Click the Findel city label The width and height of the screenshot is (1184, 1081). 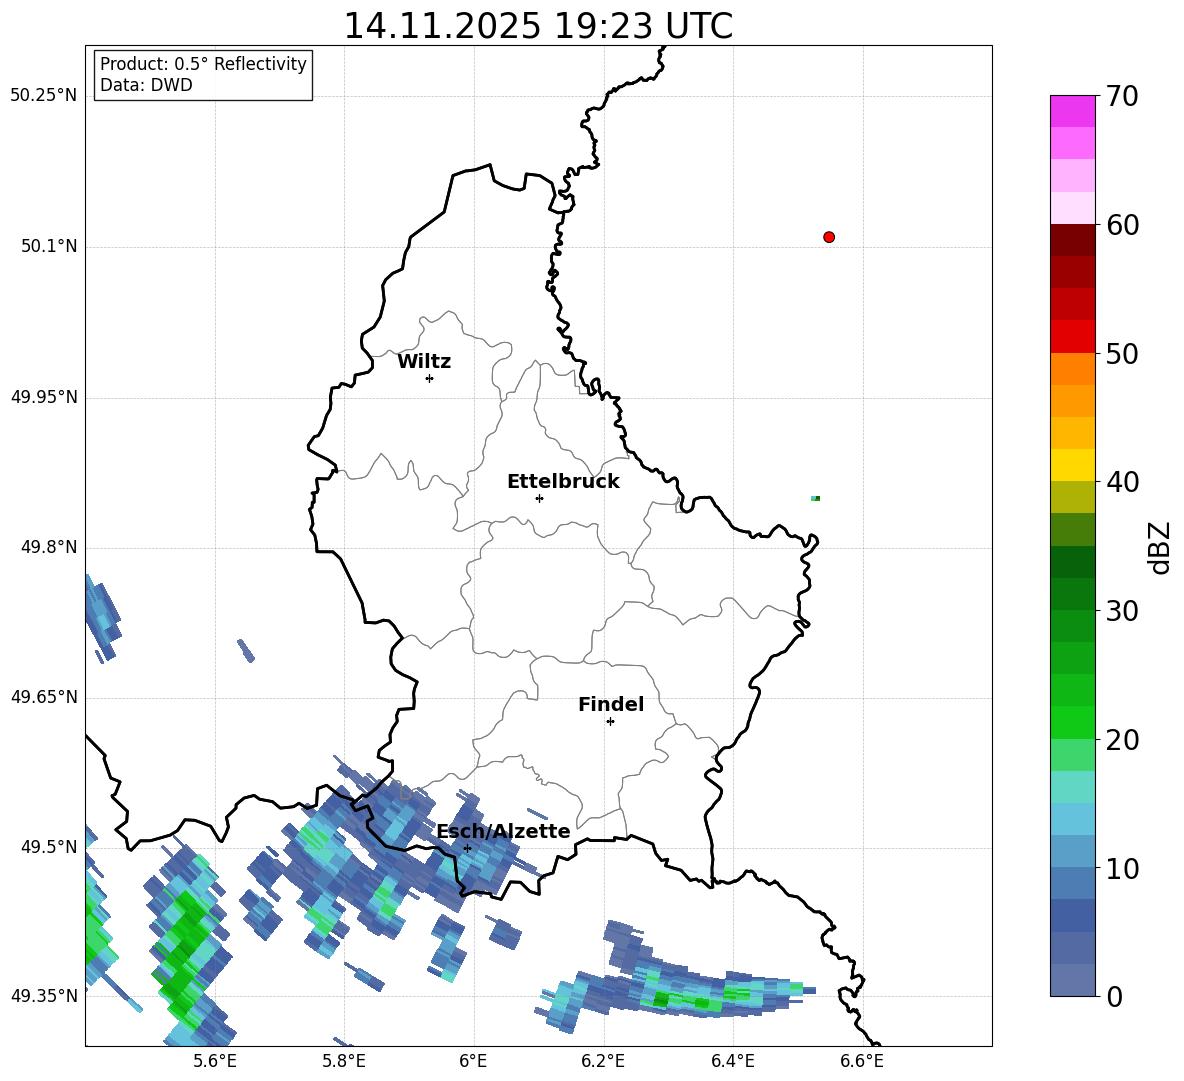(x=611, y=704)
